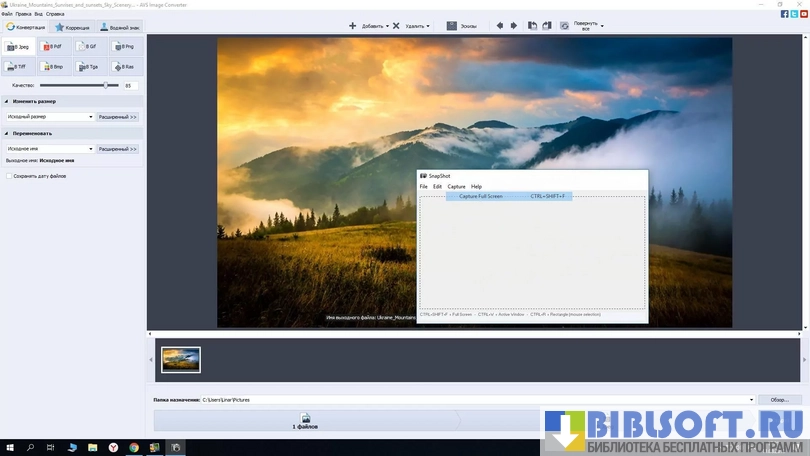
Task: Switch to the Коррекция tab
Action: tap(72, 27)
